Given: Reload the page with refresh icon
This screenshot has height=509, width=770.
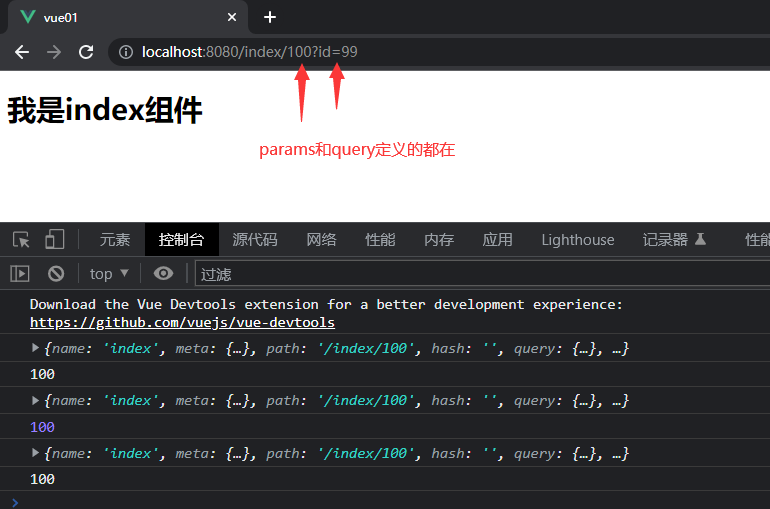Looking at the screenshot, I should click(x=86, y=52).
